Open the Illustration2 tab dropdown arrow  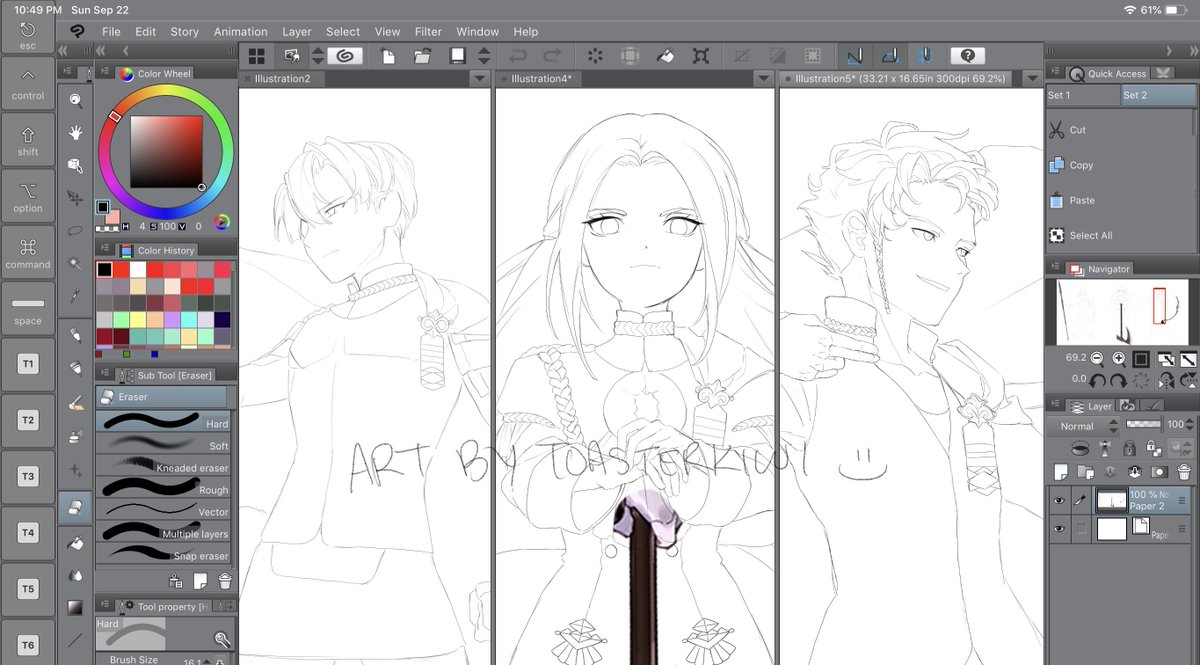[480, 78]
